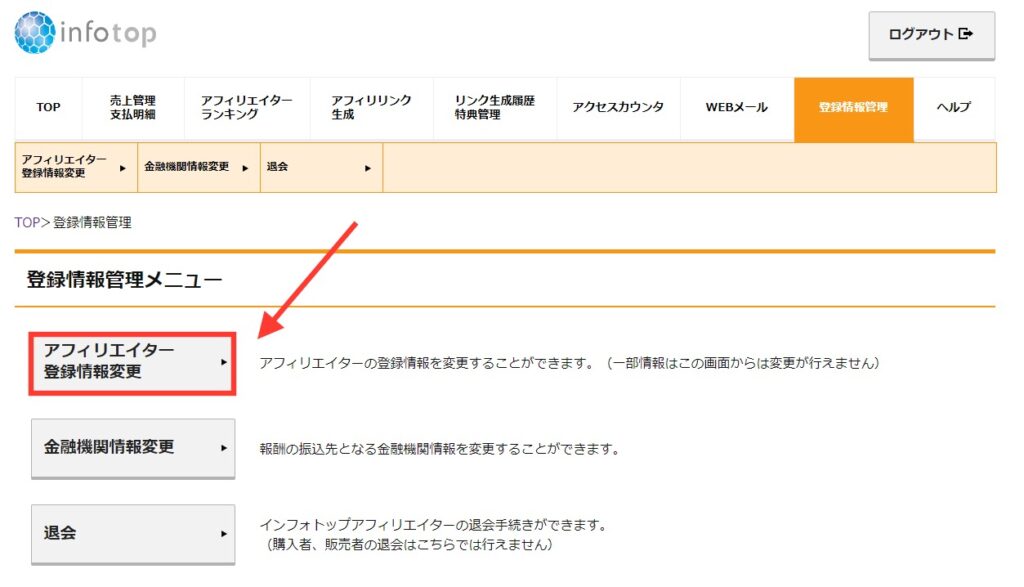Open the アクセスカウンタ tab
Viewport: 1024px width, 587px height.
pos(616,108)
